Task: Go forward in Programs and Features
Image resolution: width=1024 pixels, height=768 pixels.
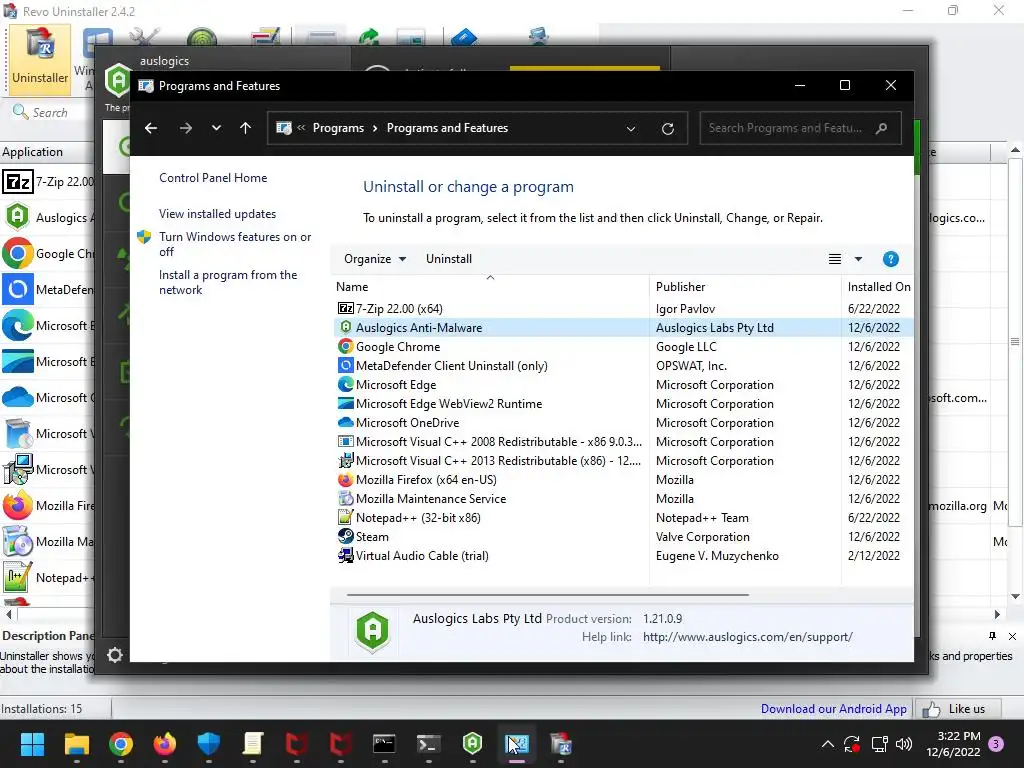Action: pyautogui.click(x=185, y=128)
